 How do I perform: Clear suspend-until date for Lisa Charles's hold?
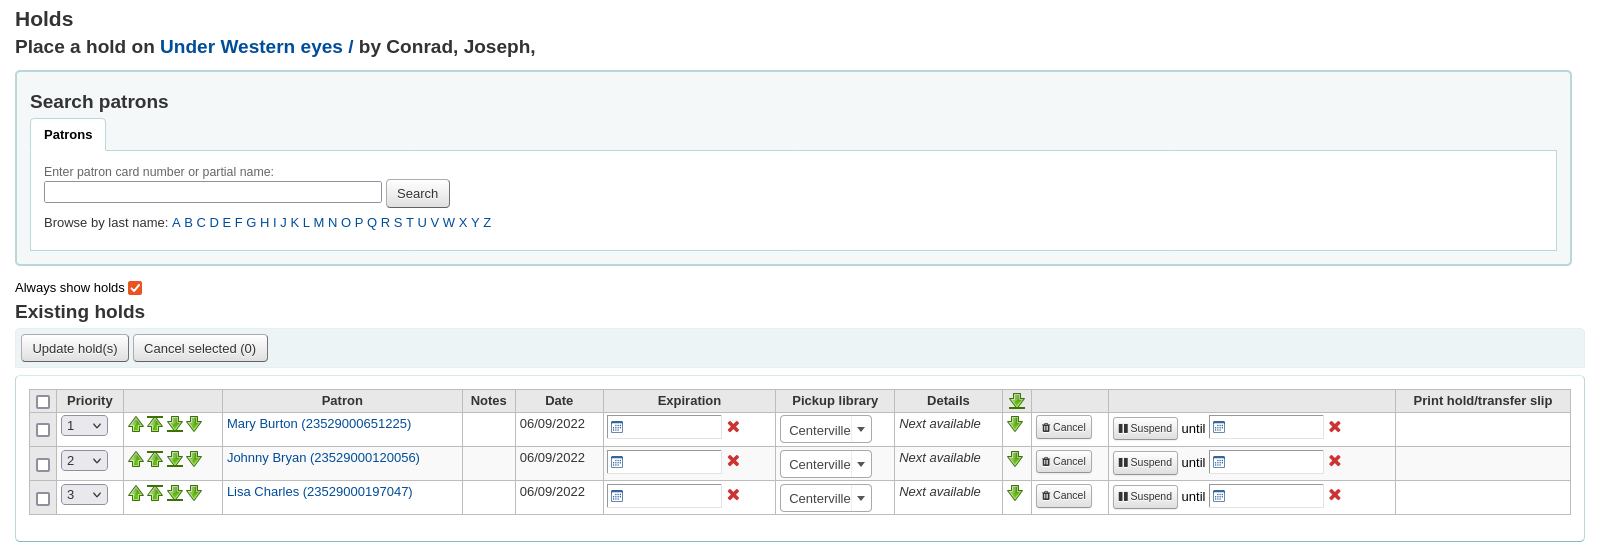(1334, 495)
